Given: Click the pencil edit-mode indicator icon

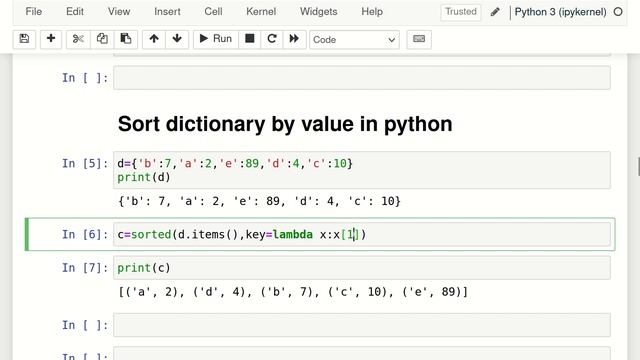Looking at the screenshot, I should click(495, 12).
